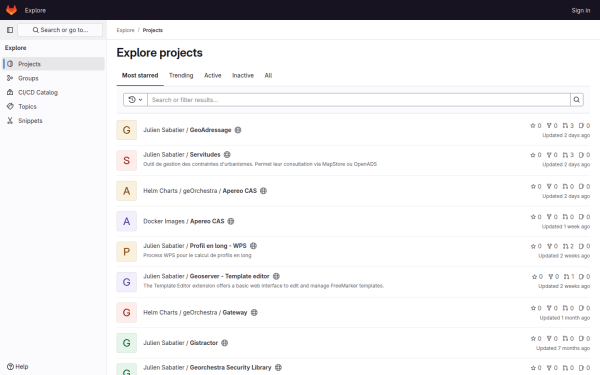
Task: Click the GitLab fox logo
Action: (11, 10)
